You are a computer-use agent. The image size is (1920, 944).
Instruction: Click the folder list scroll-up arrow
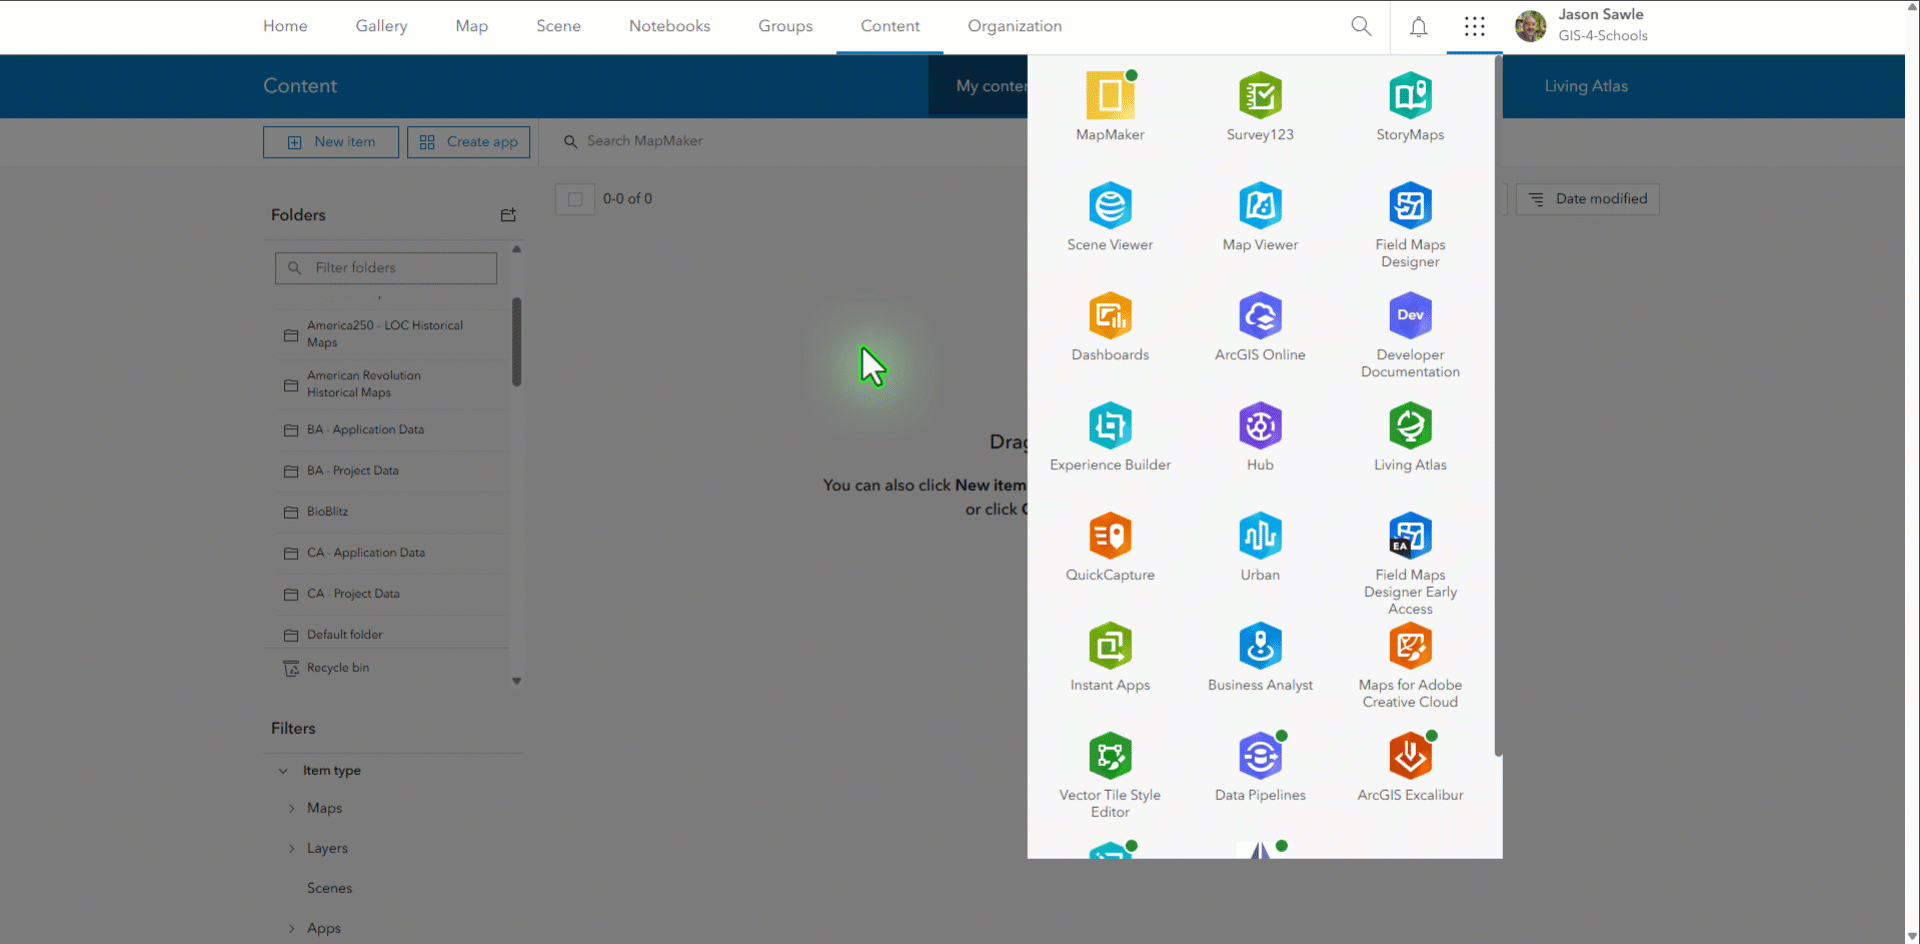click(x=517, y=249)
